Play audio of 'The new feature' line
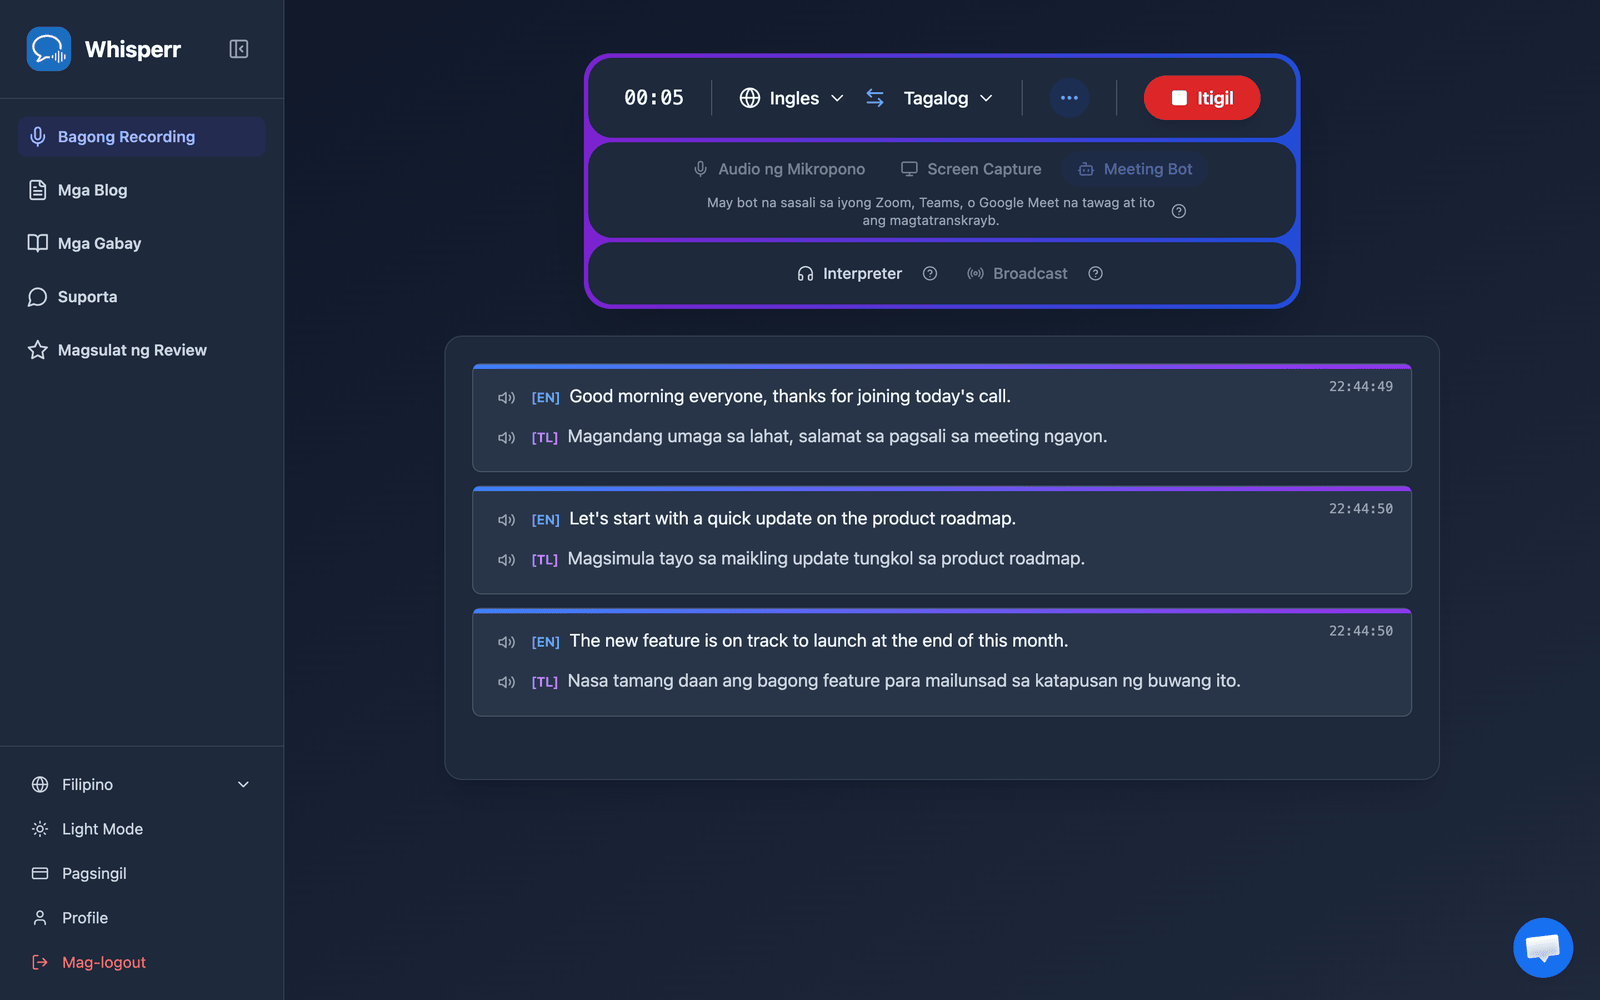The image size is (1600, 1000). tap(507, 642)
